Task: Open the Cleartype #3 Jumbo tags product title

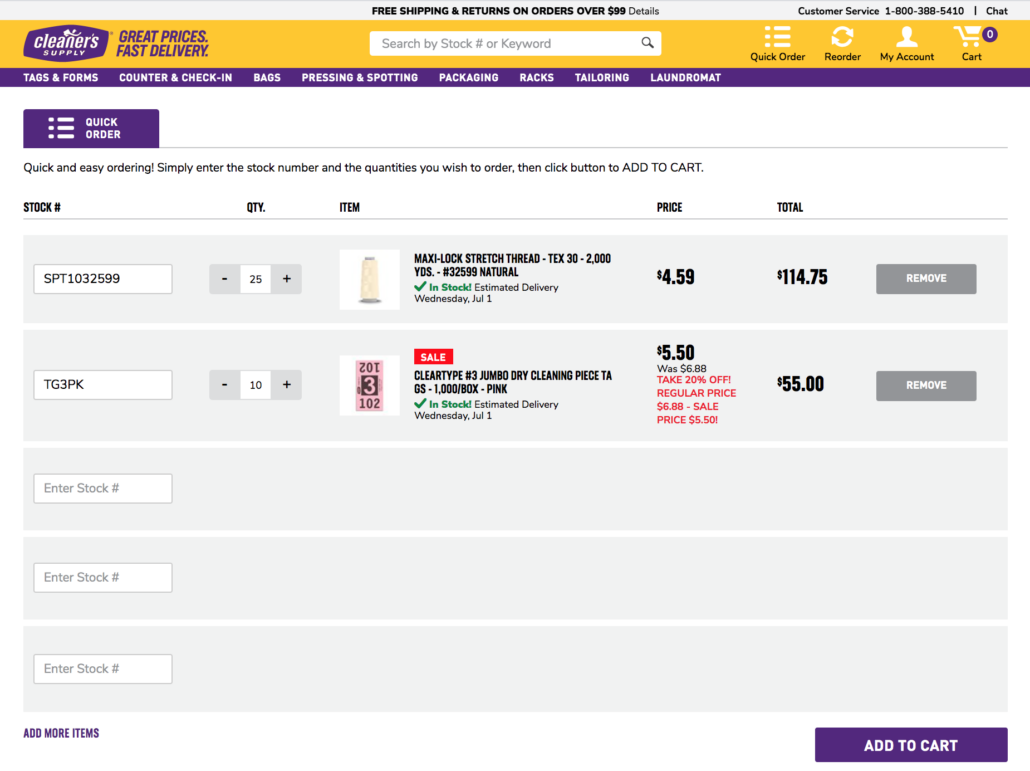Action: click(x=512, y=382)
